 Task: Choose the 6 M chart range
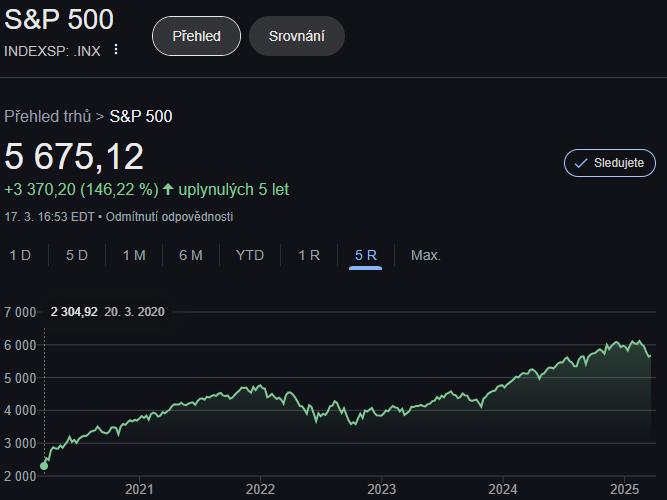click(191, 255)
